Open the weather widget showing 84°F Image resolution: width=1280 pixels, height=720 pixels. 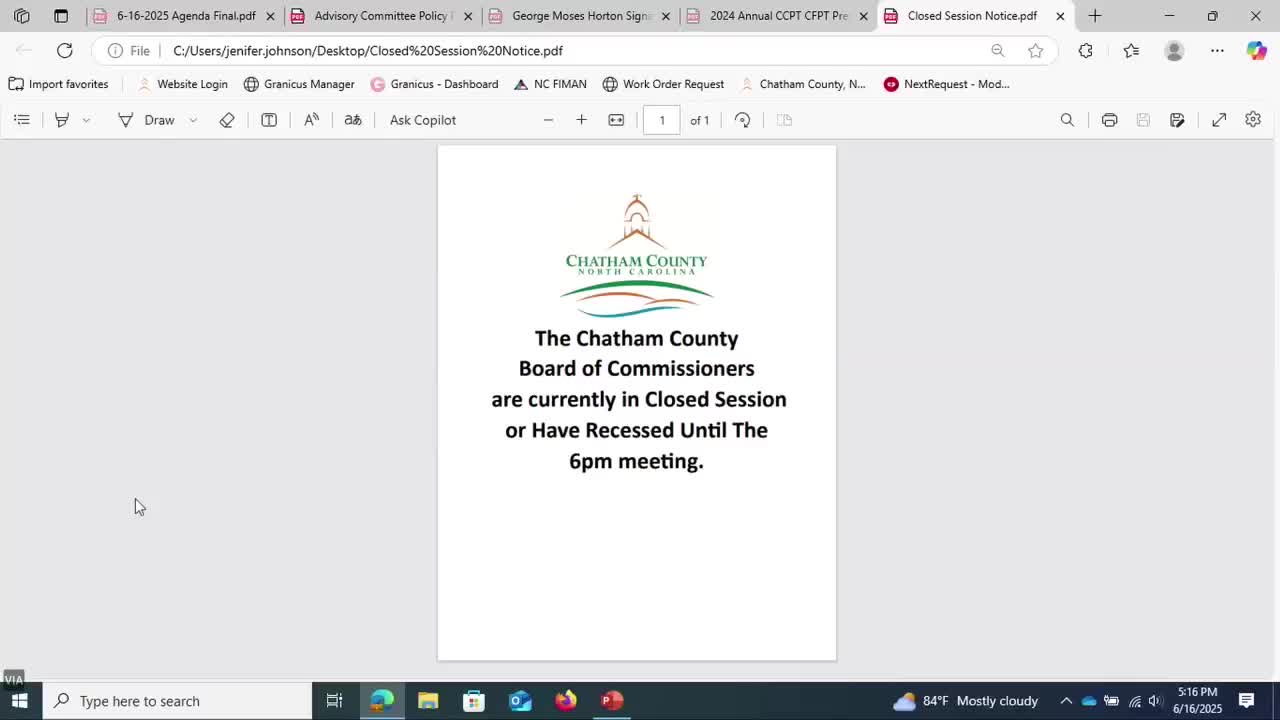(966, 701)
